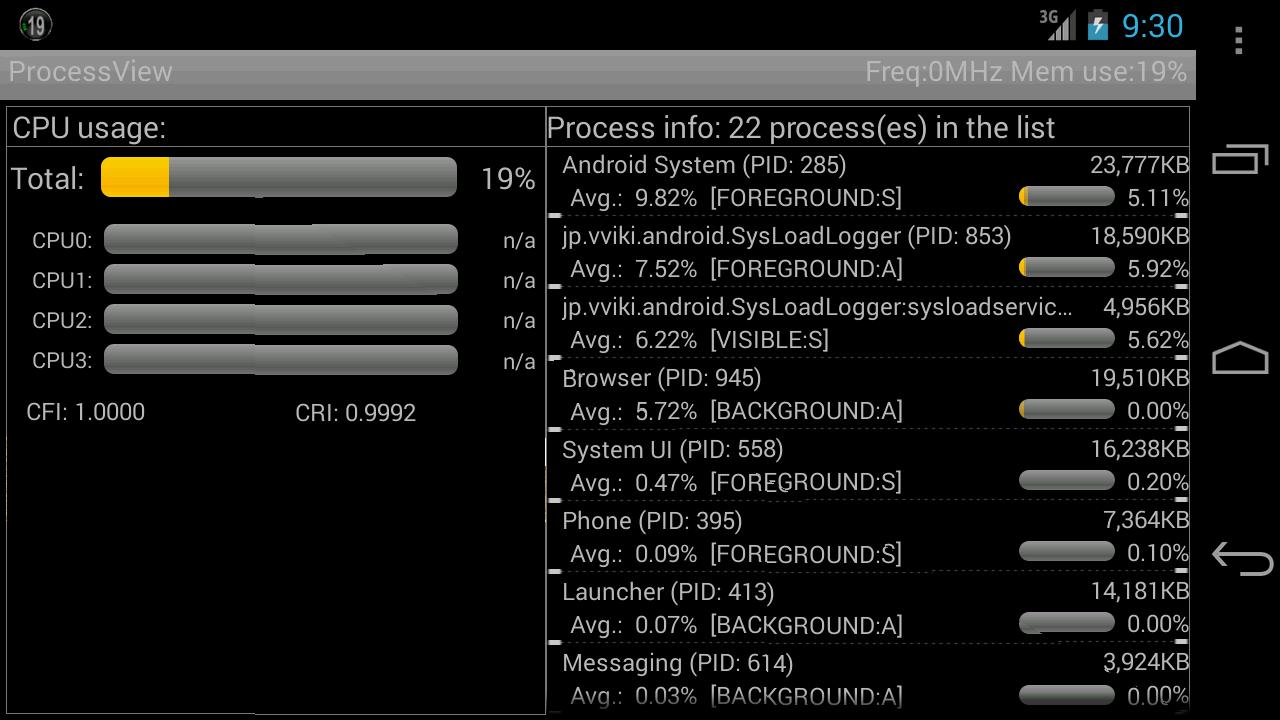Tap the ProcessView title bar label
Screen dimensions: 1280x720
[x=90, y=72]
